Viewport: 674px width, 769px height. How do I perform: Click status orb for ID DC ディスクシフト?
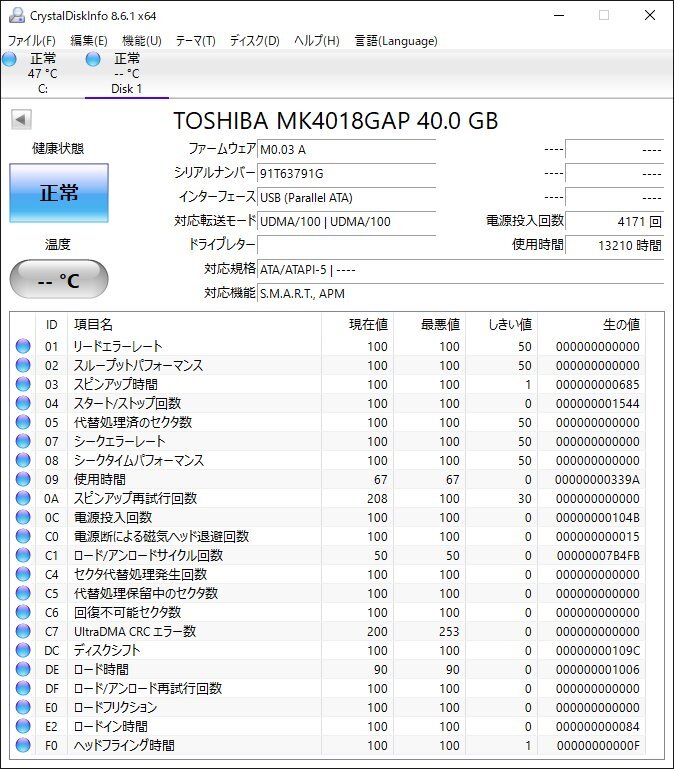[23, 650]
